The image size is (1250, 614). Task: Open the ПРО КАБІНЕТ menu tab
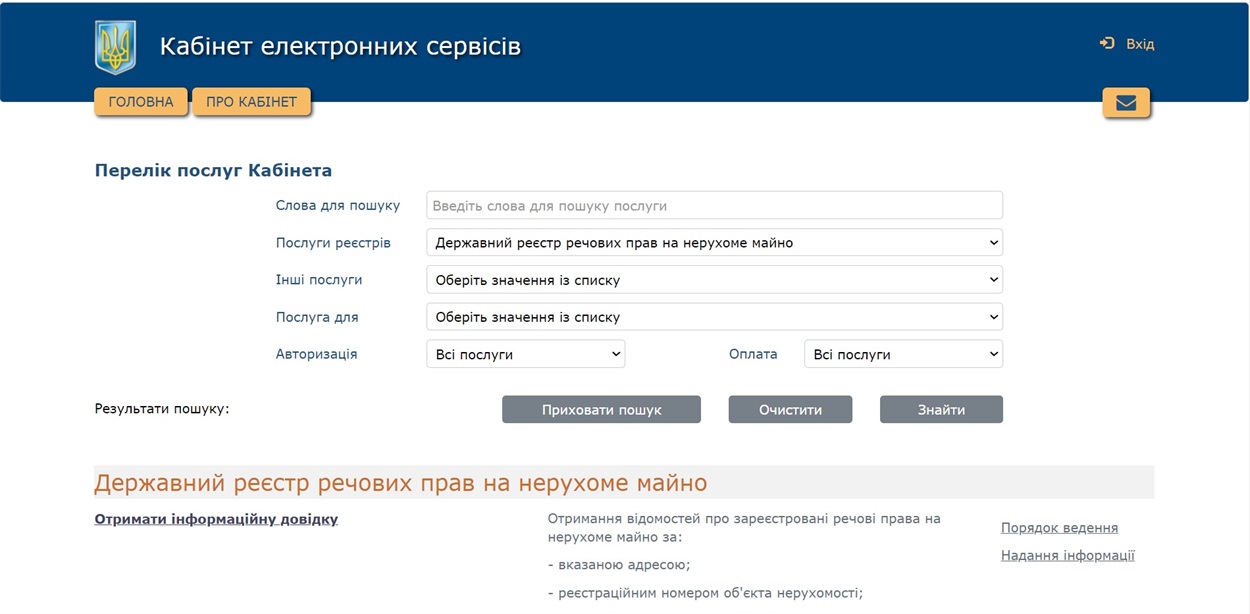coord(252,102)
